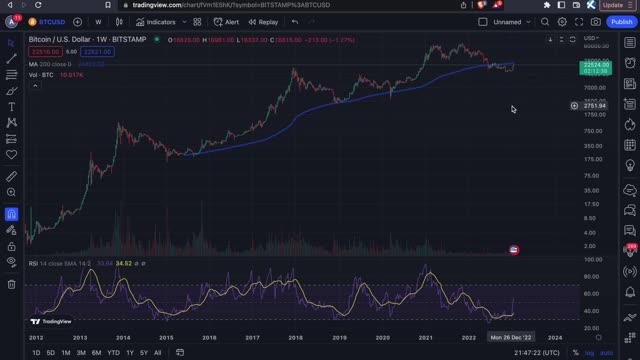The width and height of the screenshot is (640, 360).
Task: Undo the last chart action
Action: pos(295,22)
